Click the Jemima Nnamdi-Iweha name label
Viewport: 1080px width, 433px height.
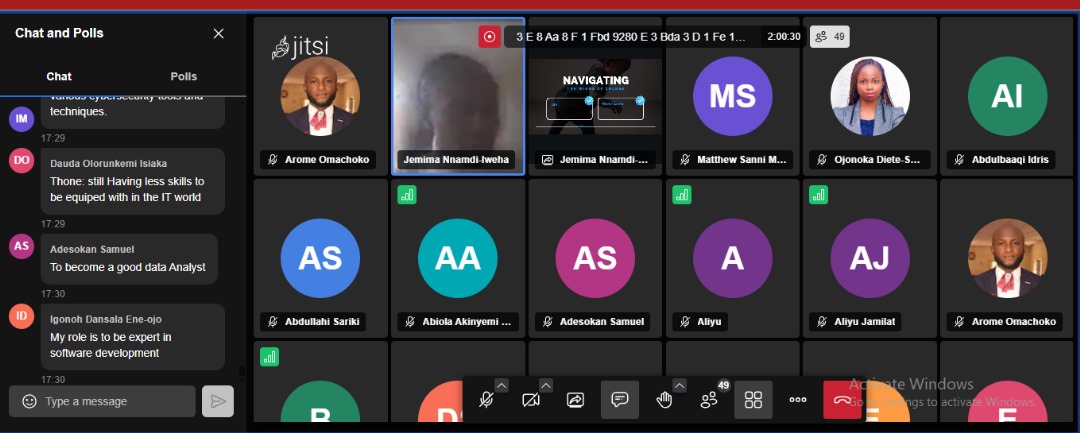[x=456, y=160]
